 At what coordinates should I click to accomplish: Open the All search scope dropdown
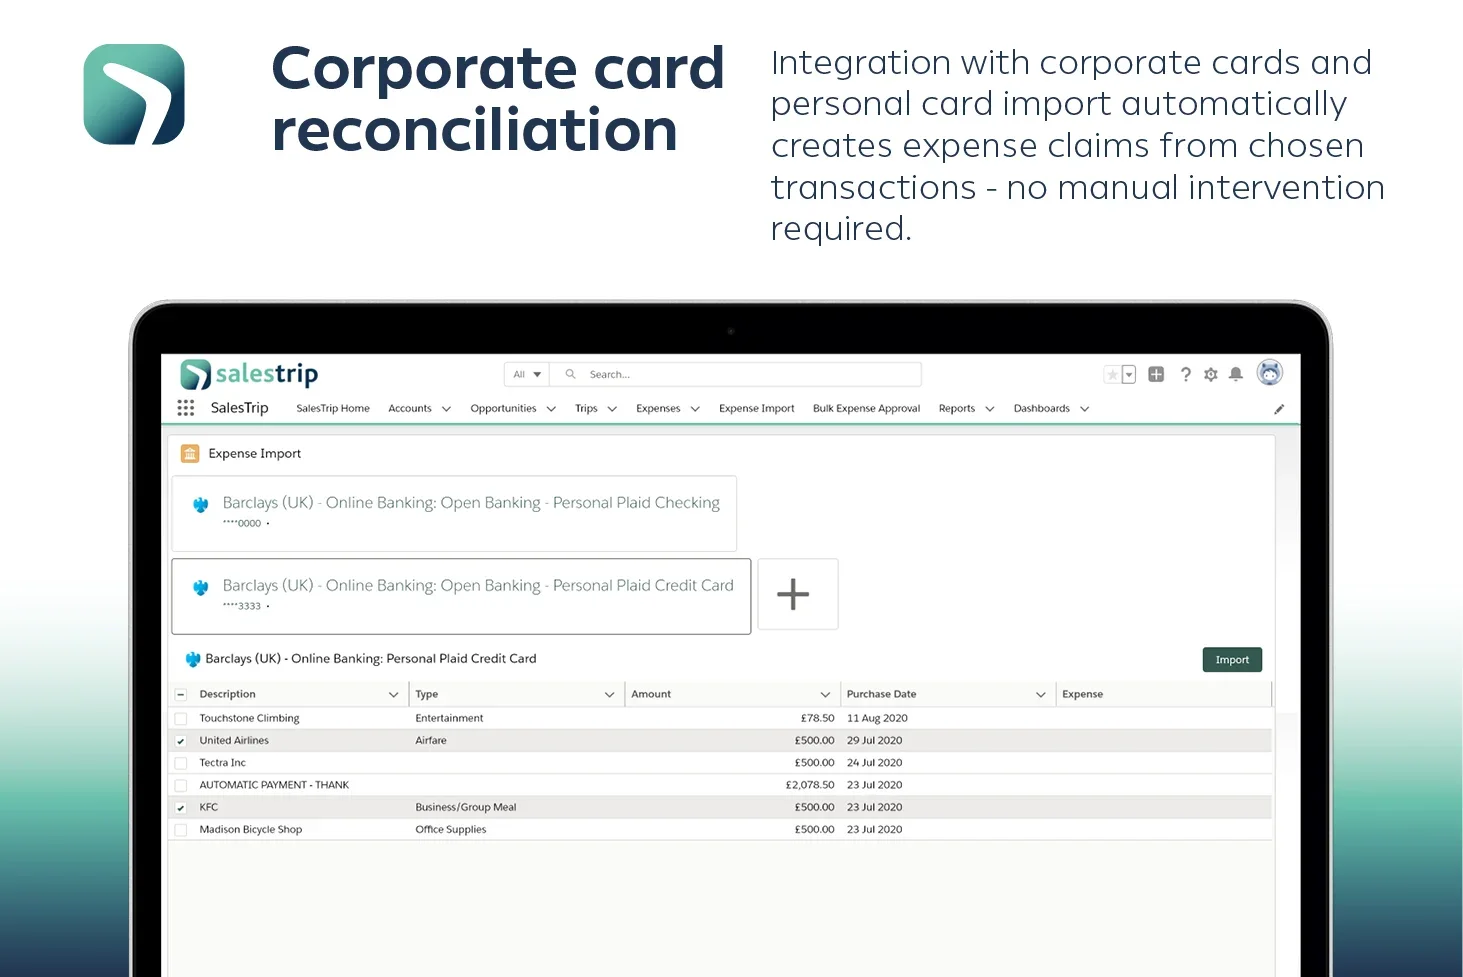pos(527,374)
